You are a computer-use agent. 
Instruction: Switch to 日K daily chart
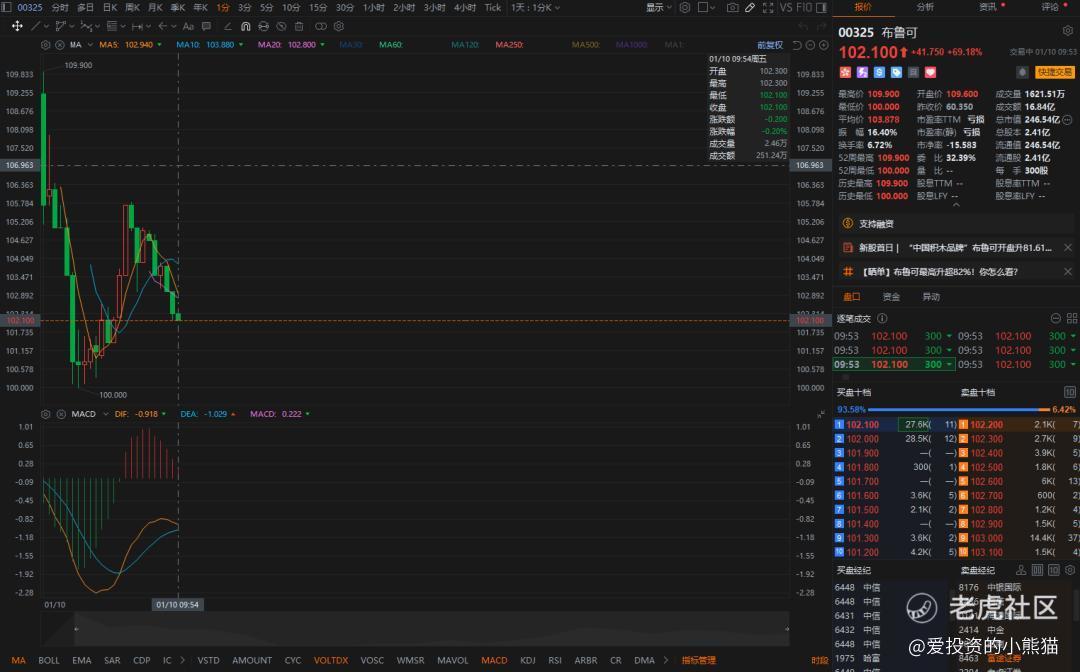click(x=110, y=7)
